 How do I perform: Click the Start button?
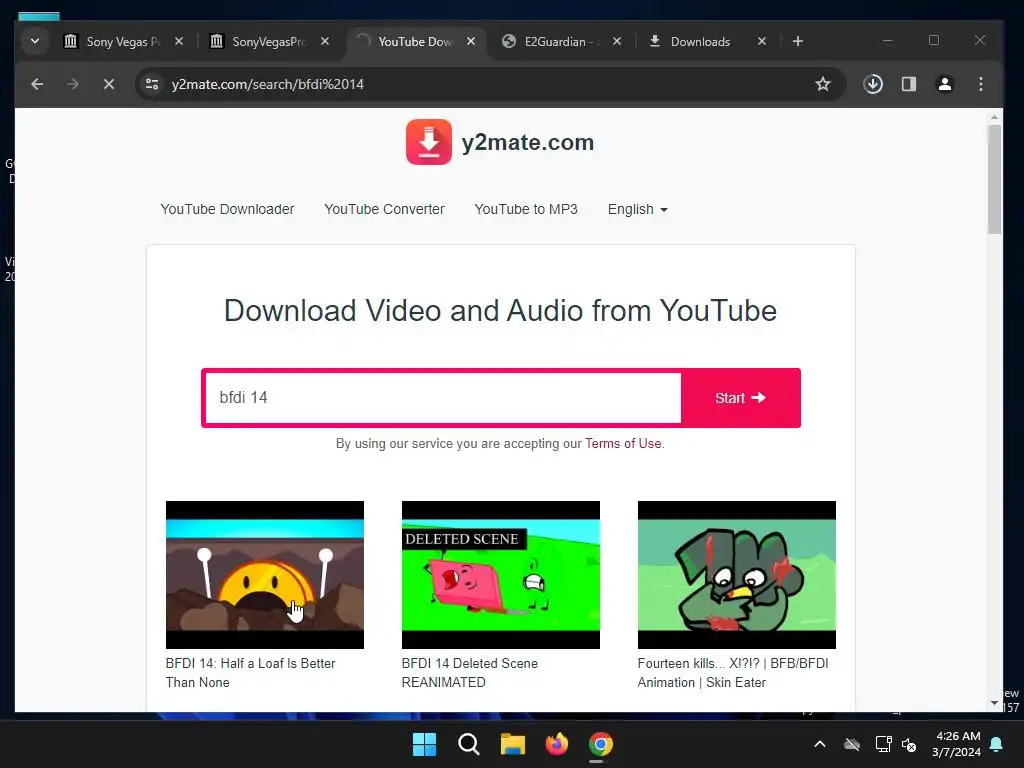[740, 398]
